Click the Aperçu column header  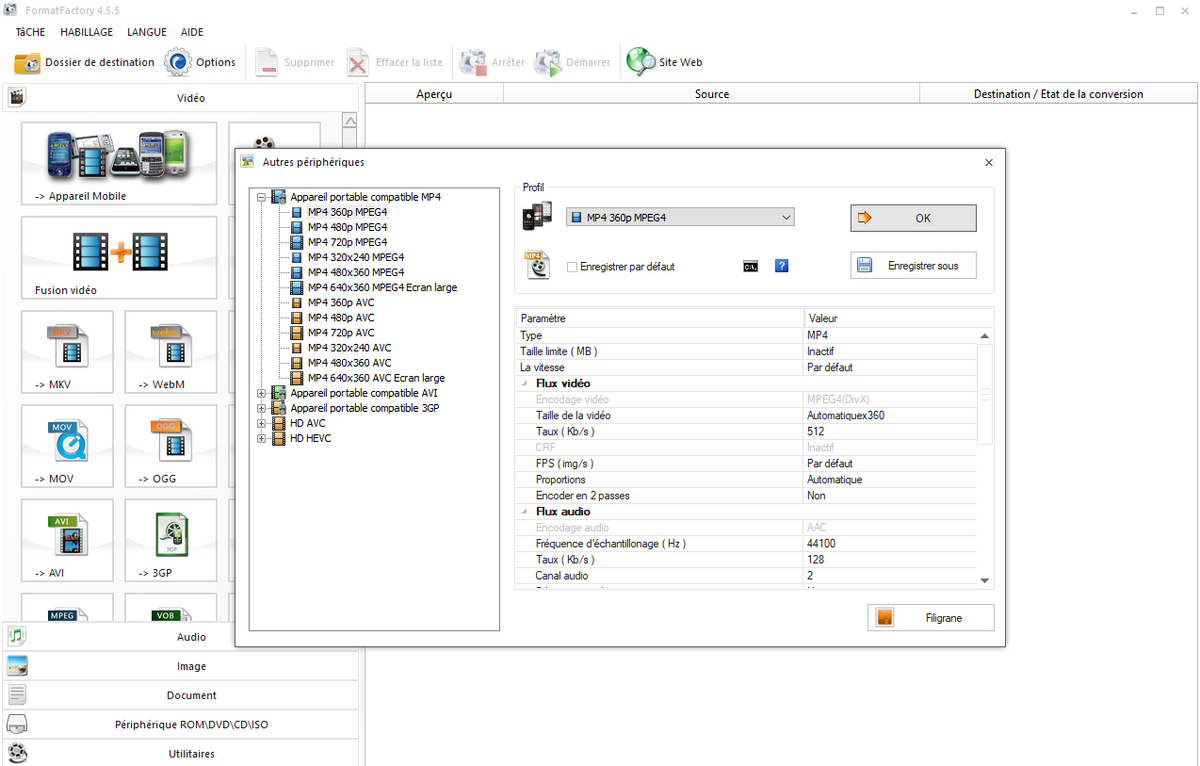coord(434,94)
